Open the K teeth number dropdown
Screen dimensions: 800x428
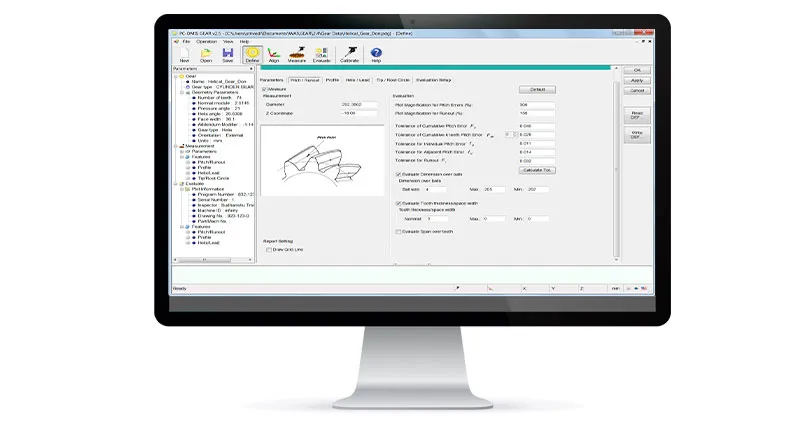(515, 133)
